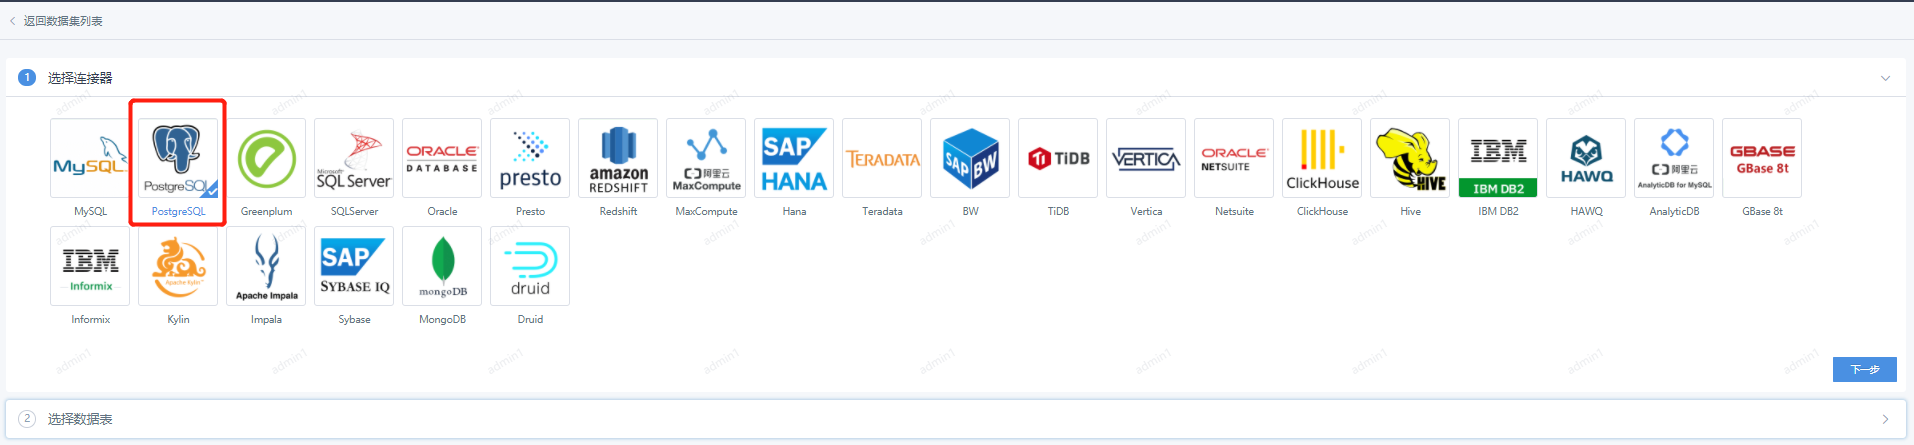Pick the SAP BW connector

[970, 158]
